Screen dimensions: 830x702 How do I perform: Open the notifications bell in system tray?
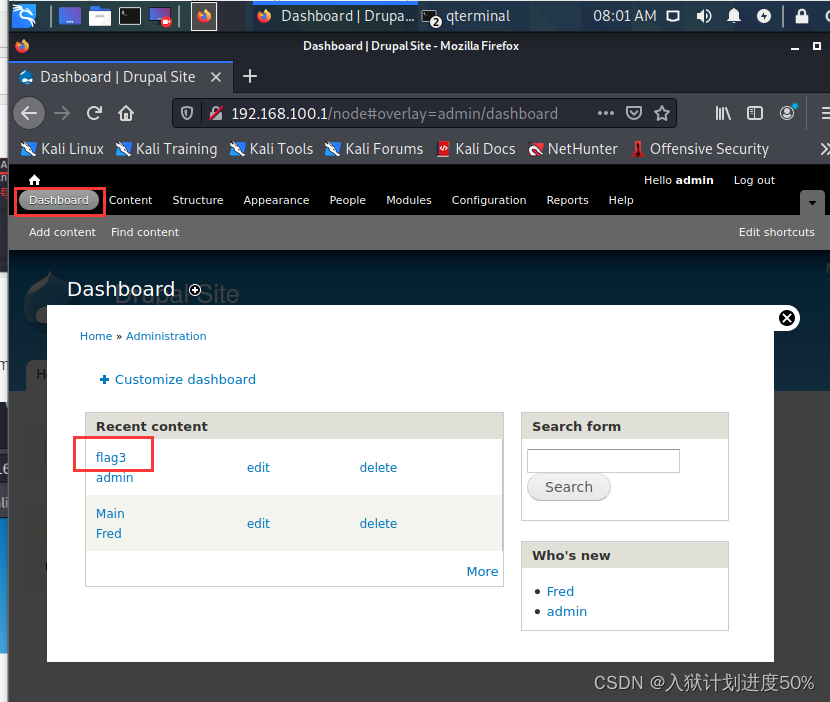(734, 16)
